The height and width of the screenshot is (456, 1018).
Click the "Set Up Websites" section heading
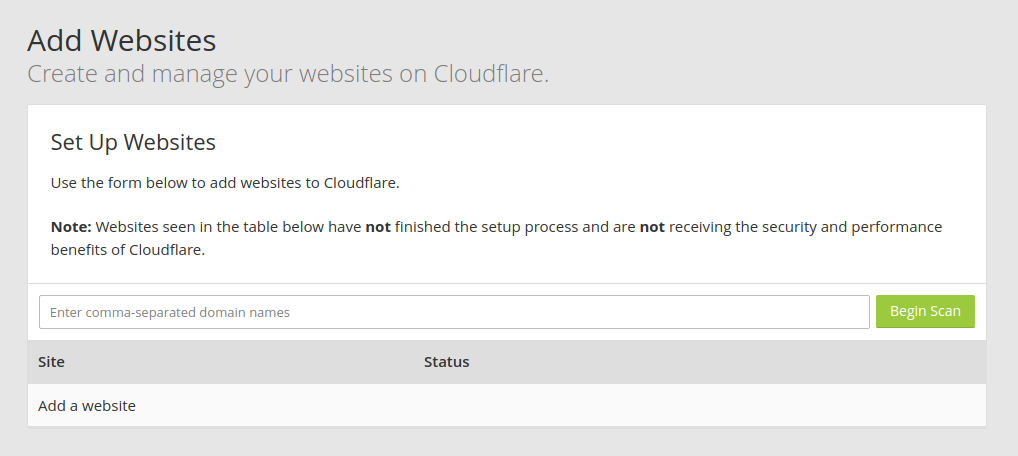[x=133, y=143]
